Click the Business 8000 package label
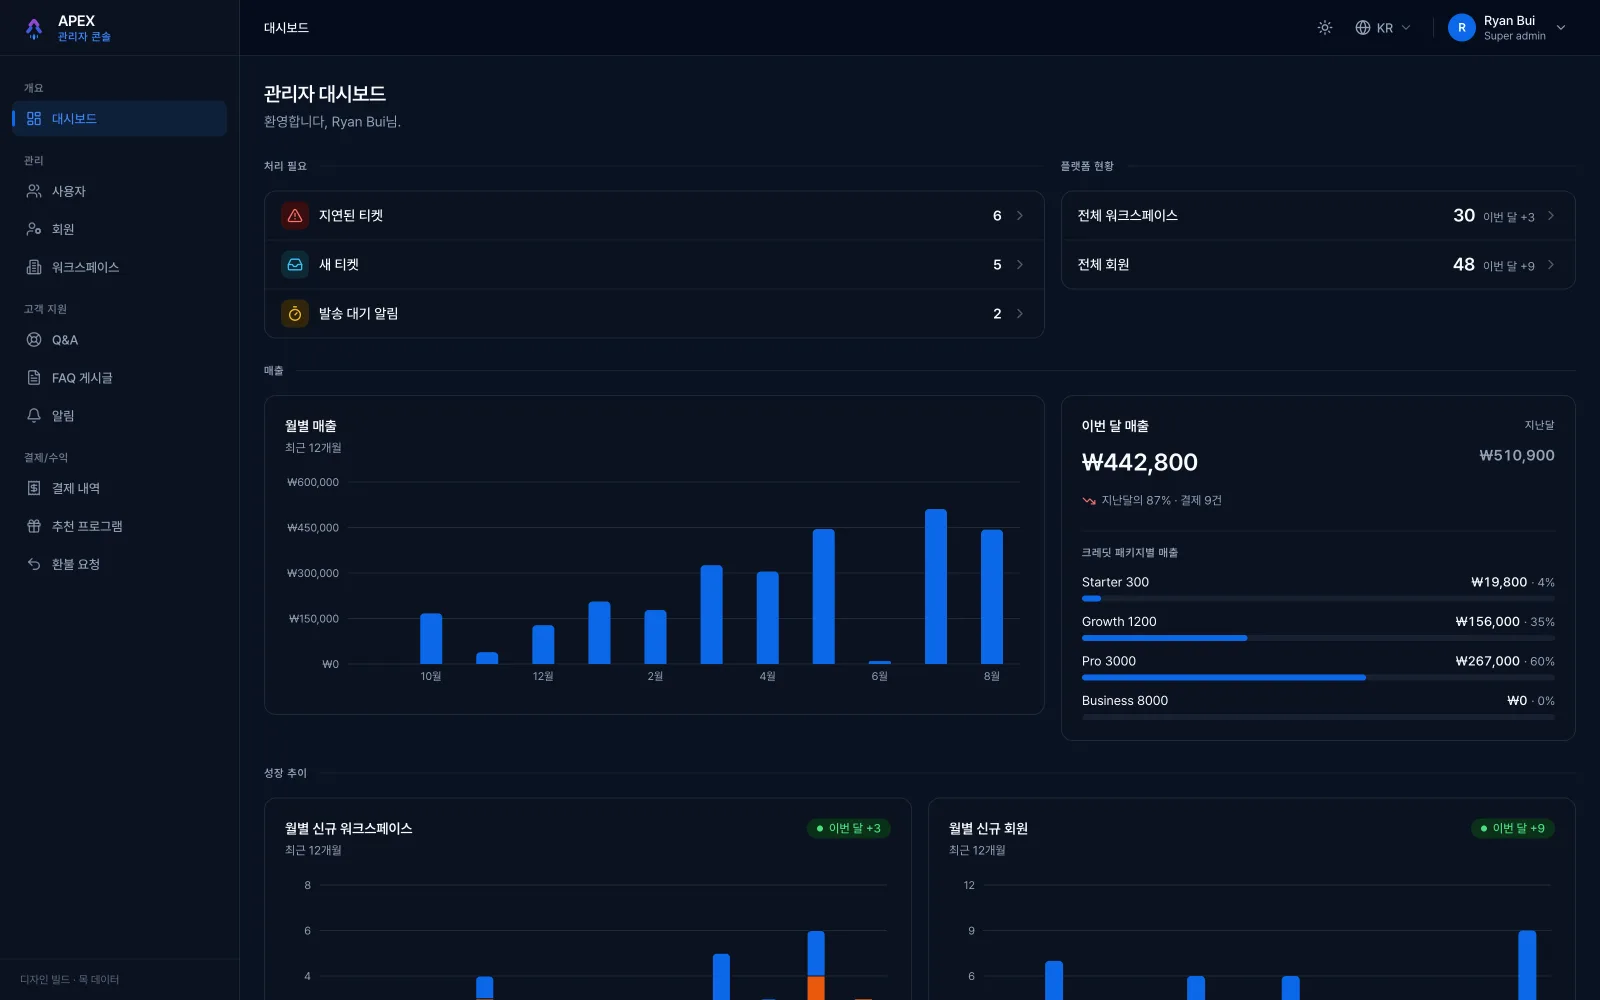Screen dimensions: 1600x1000 [1125, 701]
